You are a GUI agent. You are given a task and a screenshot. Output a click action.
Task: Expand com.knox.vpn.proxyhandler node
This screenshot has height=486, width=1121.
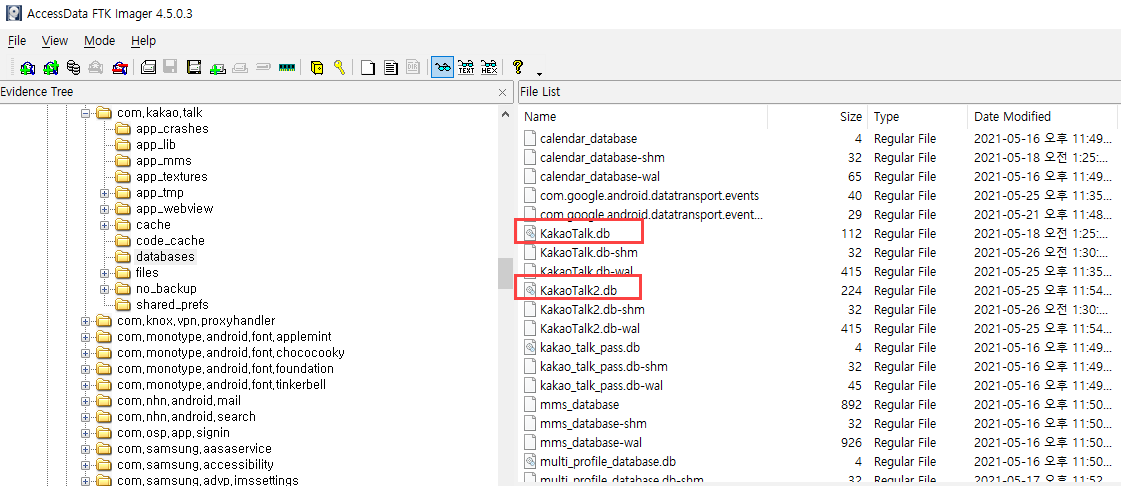click(86, 321)
